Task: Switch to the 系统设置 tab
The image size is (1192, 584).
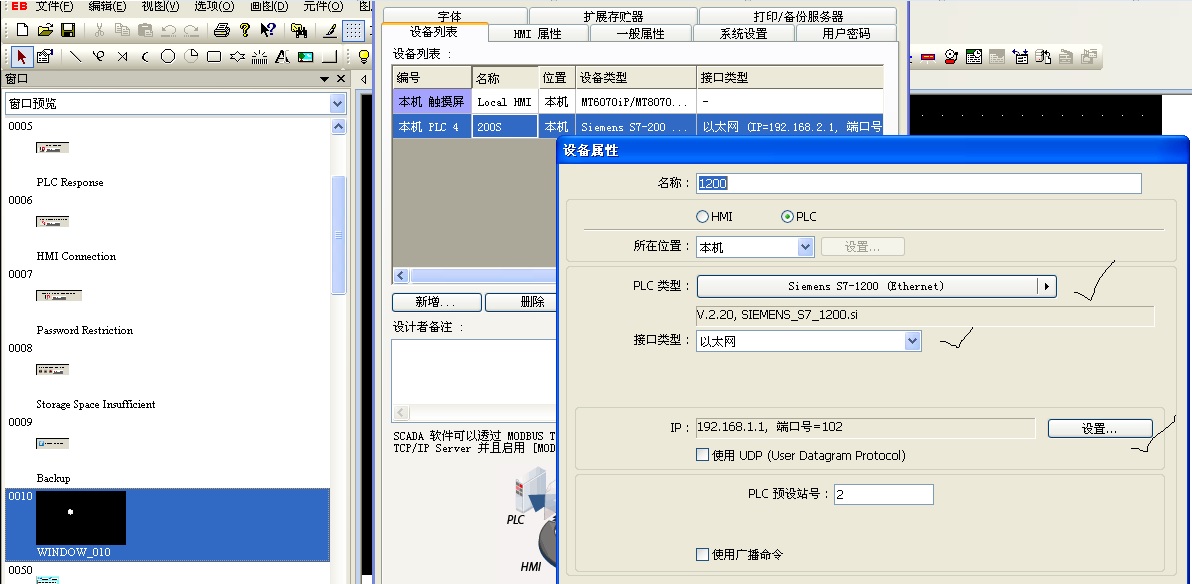Action: [747, 31]
